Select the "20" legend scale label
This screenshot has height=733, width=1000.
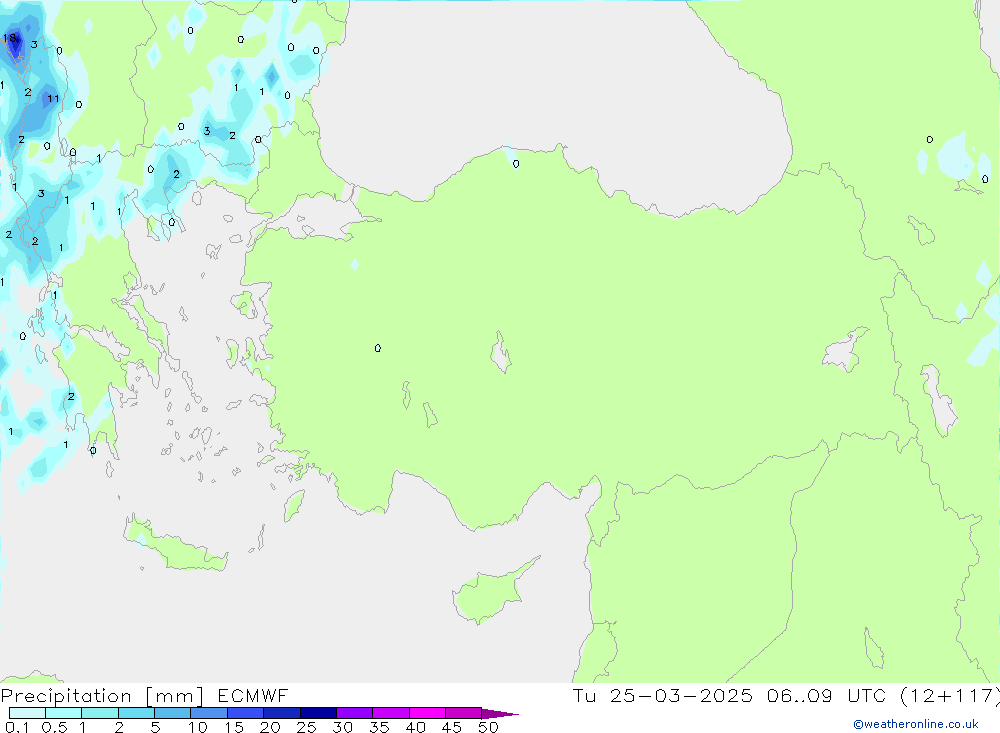tap(270, 727)
